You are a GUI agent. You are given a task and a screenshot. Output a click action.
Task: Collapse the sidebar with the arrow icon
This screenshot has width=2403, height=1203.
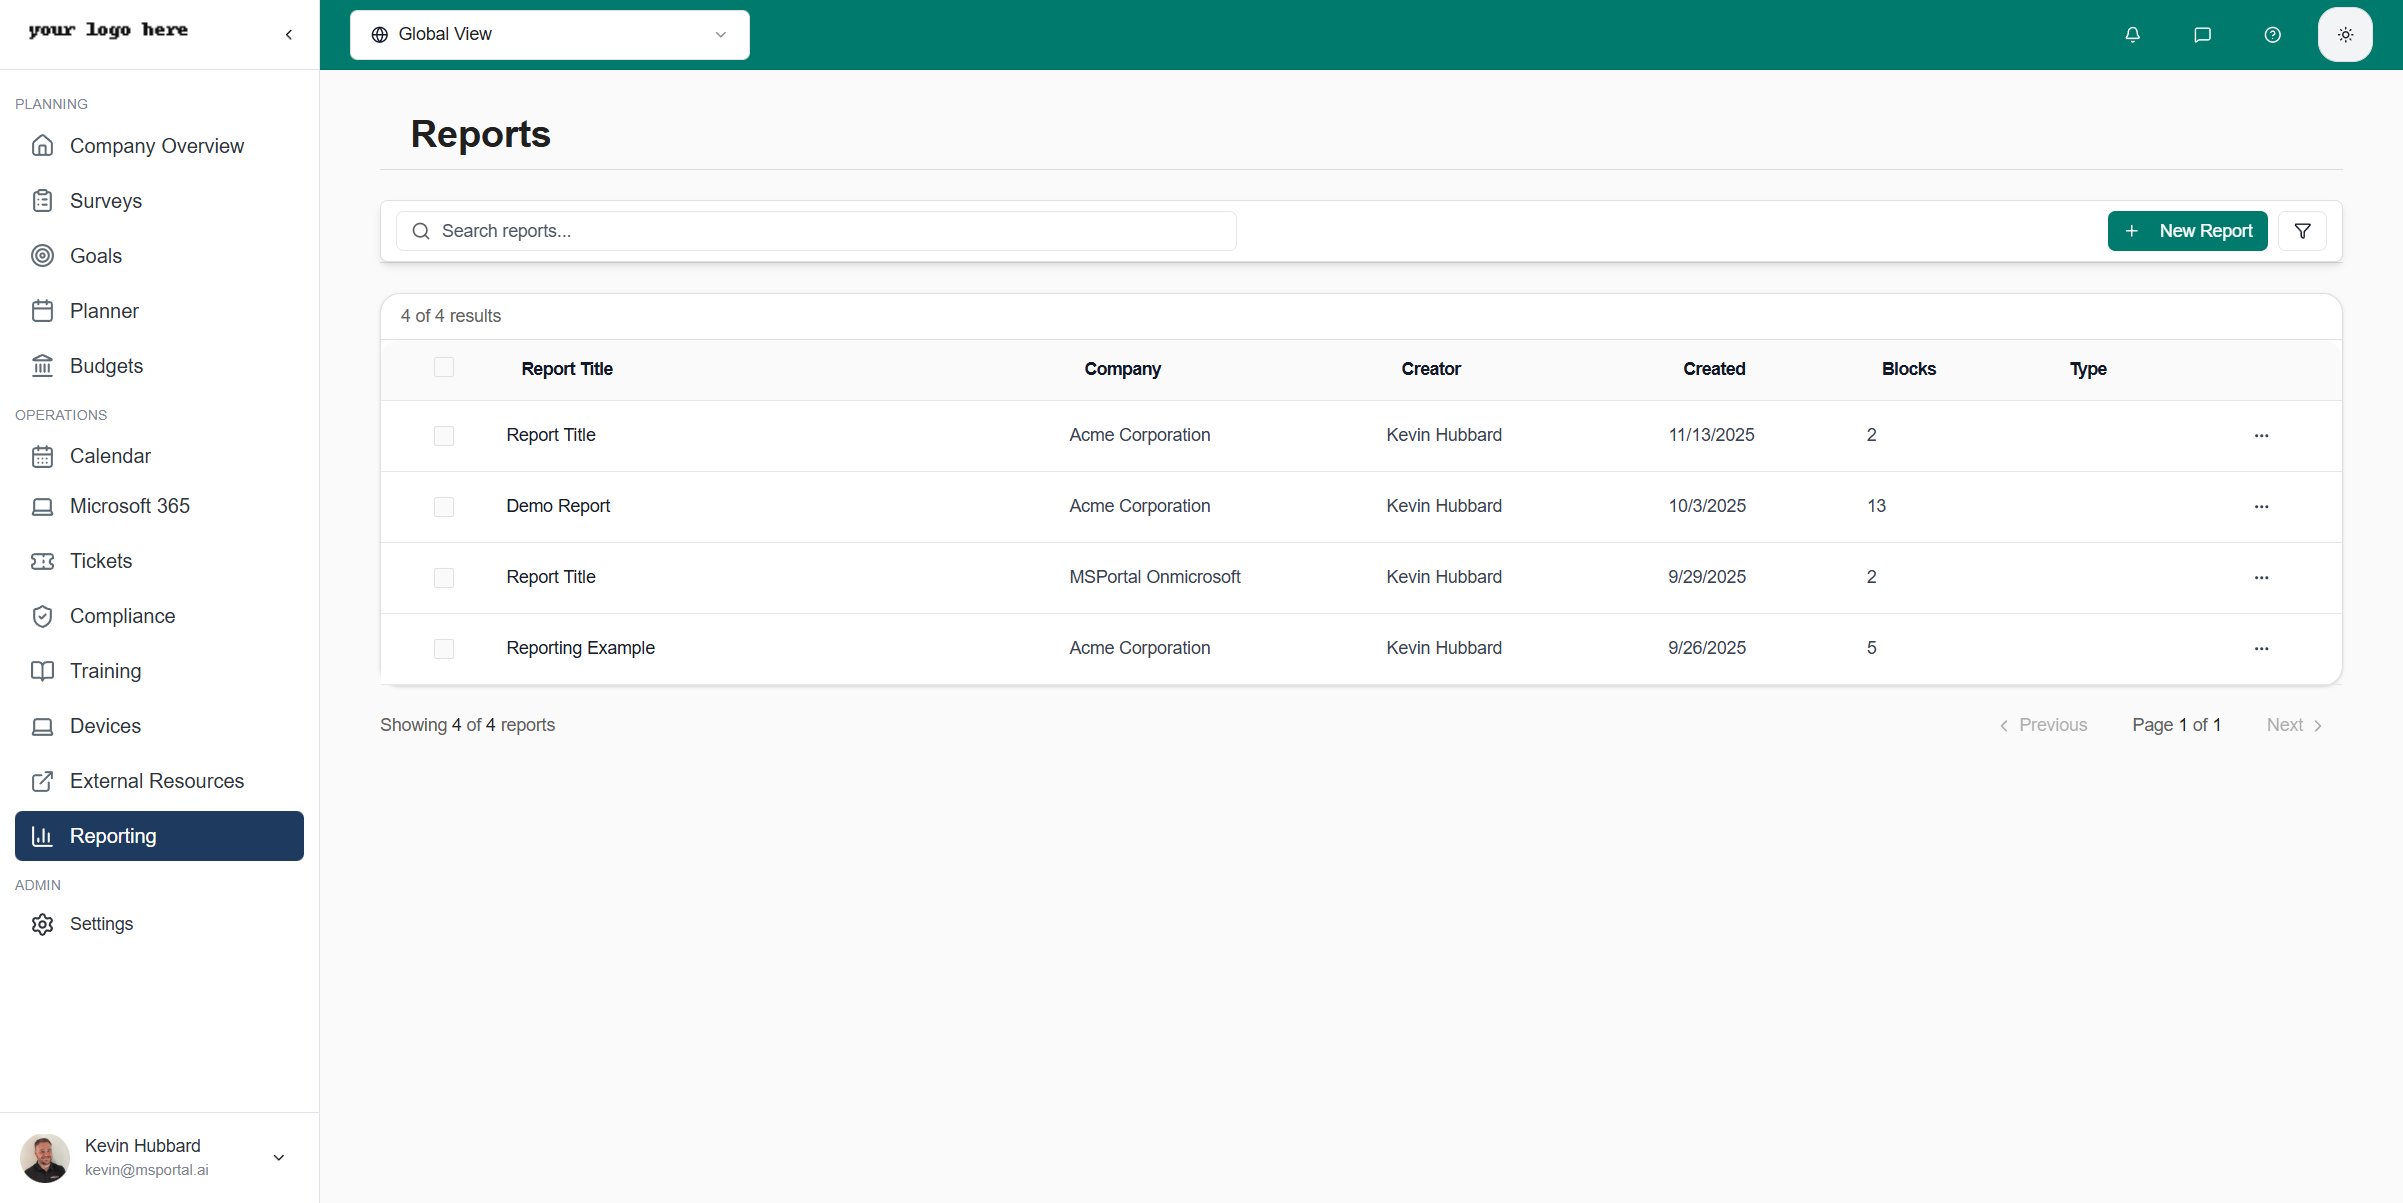[289, 35]
